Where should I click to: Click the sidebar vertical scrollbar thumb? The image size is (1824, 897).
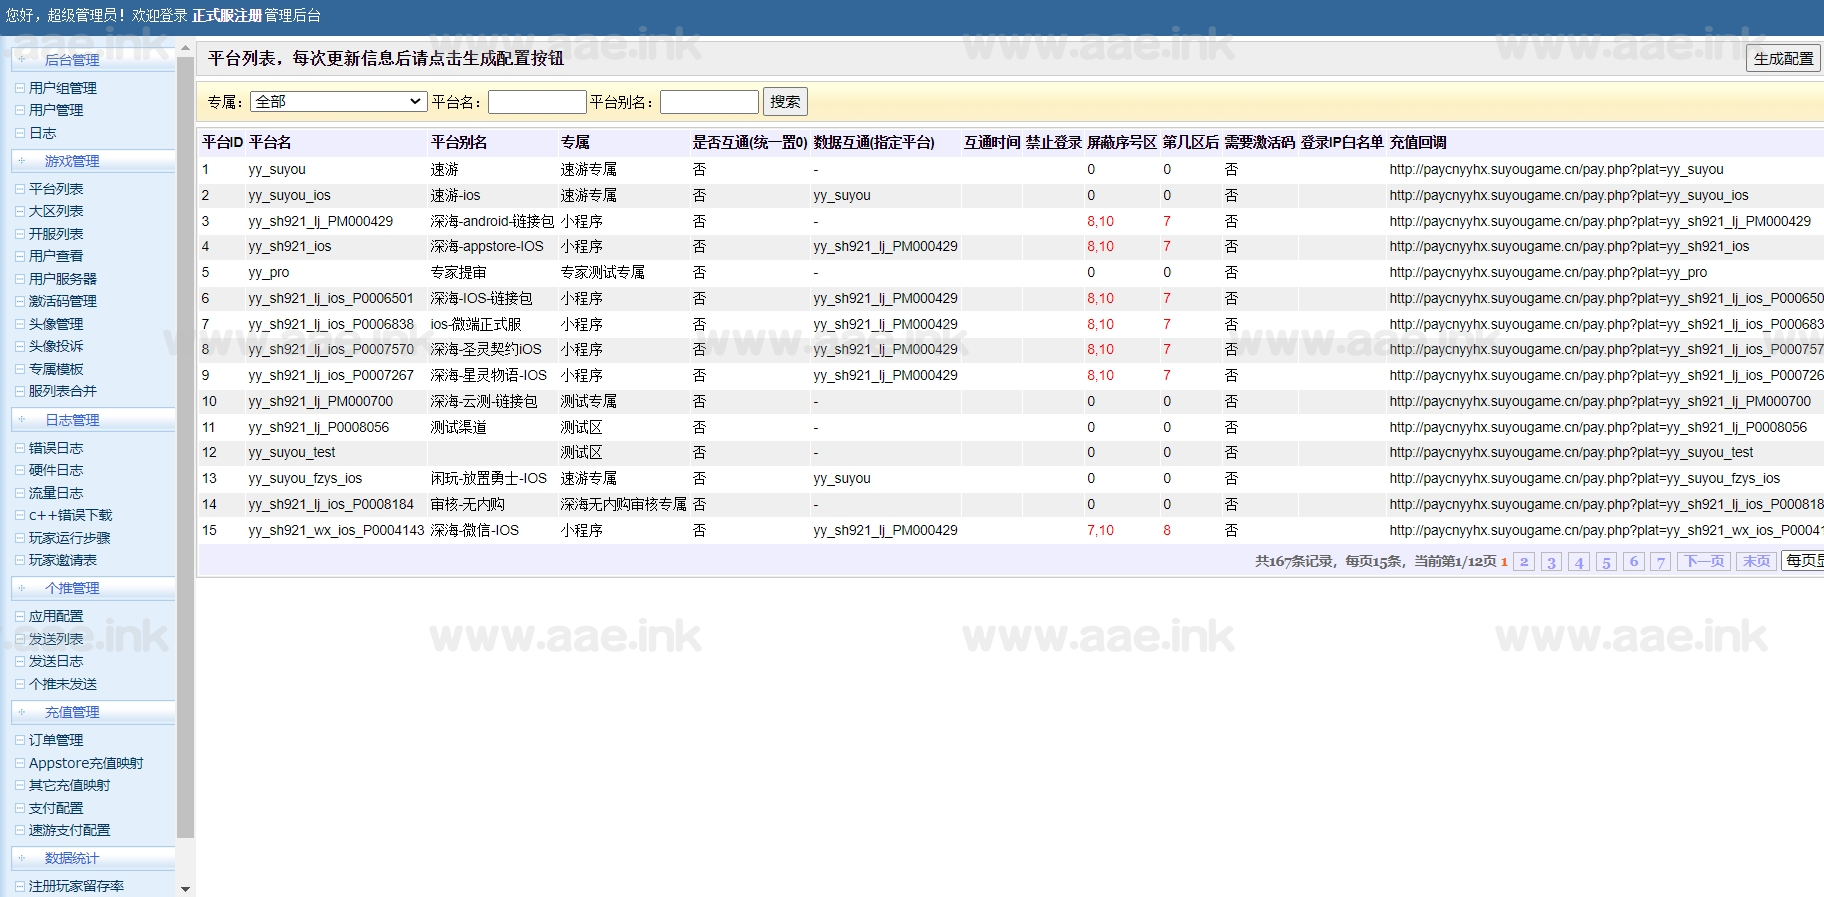pos(185,447)
